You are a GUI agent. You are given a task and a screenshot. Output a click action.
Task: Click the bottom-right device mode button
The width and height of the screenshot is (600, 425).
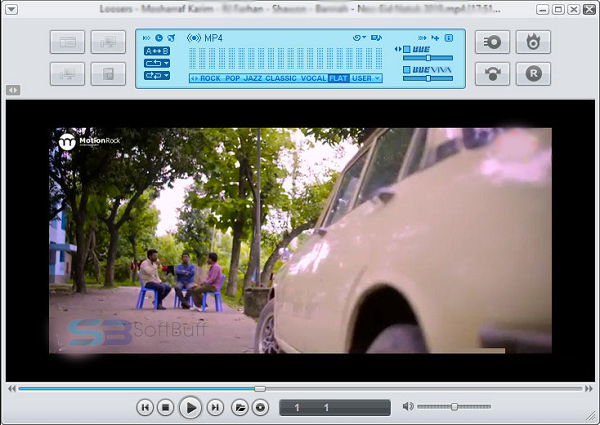coord(108,74)
